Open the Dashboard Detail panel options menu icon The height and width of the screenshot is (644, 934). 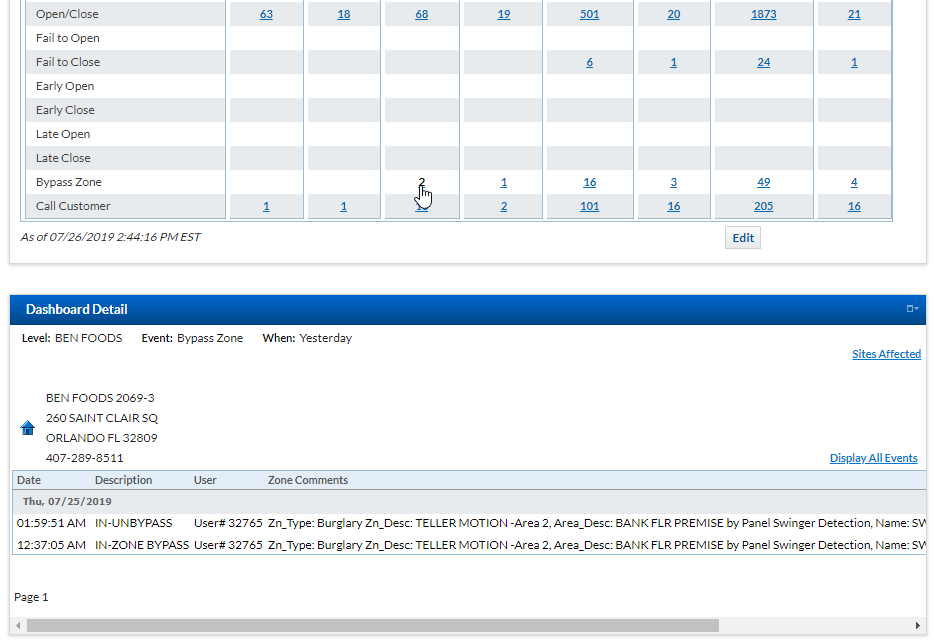click(x=912, y=309)
